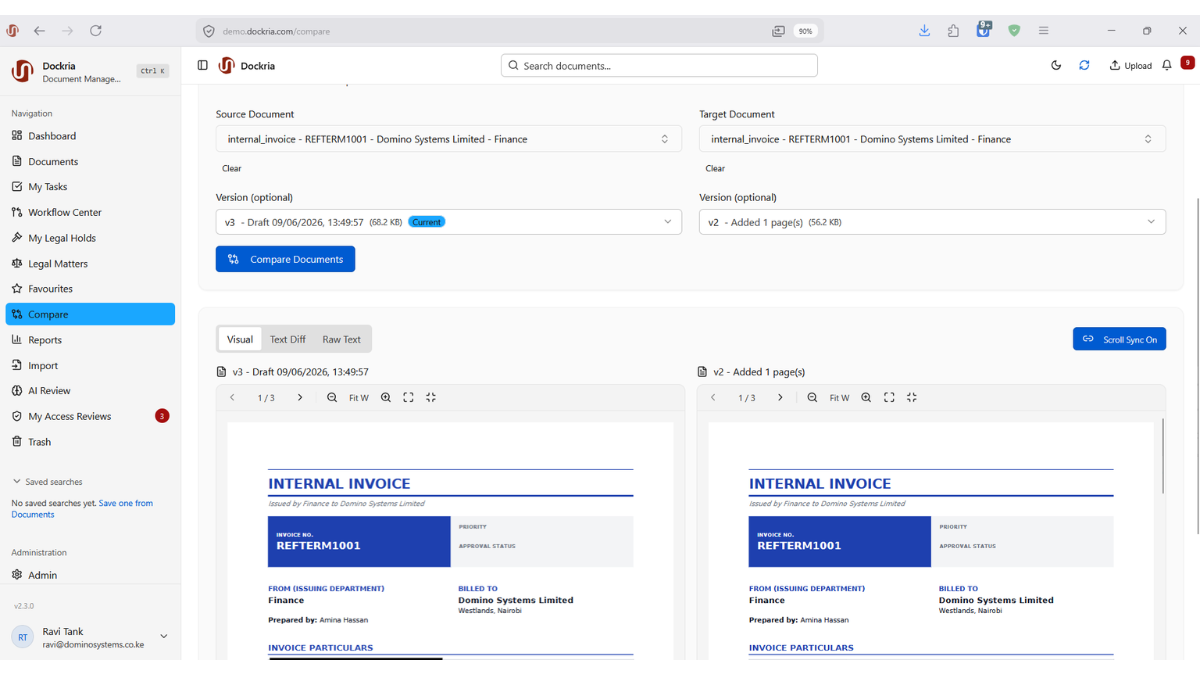Zoom in on the v2 viewer
The image size is (1200, 675).
(866, 397)
